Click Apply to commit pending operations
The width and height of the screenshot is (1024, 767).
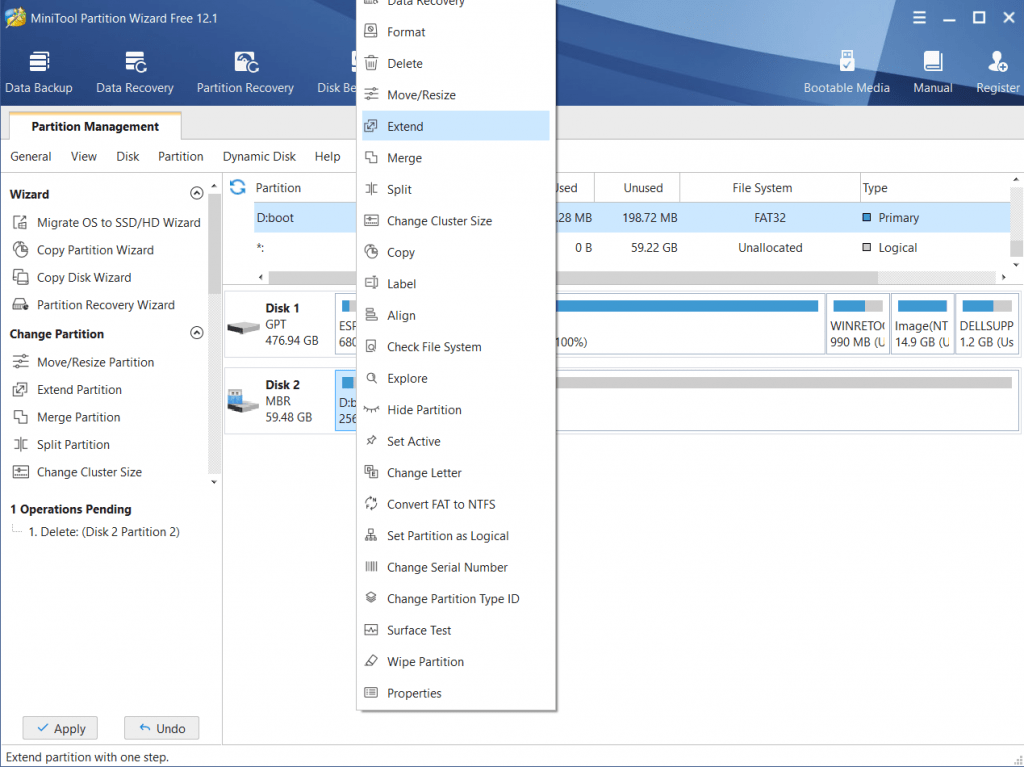coord(60,728)
